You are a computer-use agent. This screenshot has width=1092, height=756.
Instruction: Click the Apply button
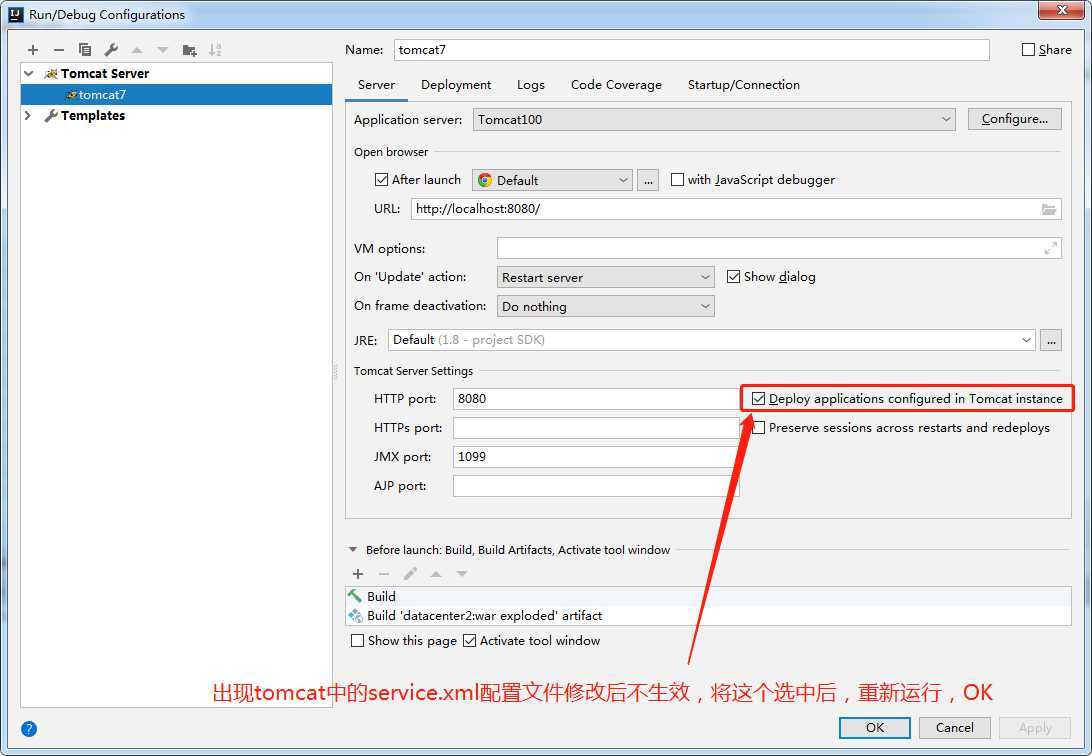[1035, 727]
